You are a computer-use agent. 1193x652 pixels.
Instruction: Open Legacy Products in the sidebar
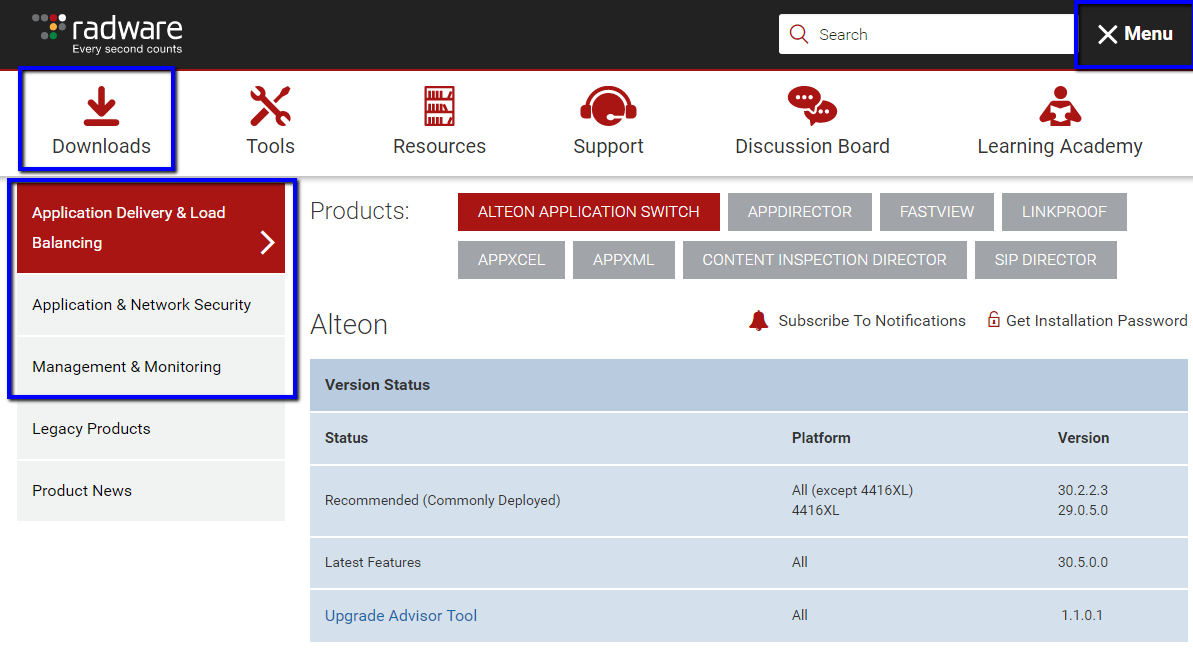(x=91, y=429)
